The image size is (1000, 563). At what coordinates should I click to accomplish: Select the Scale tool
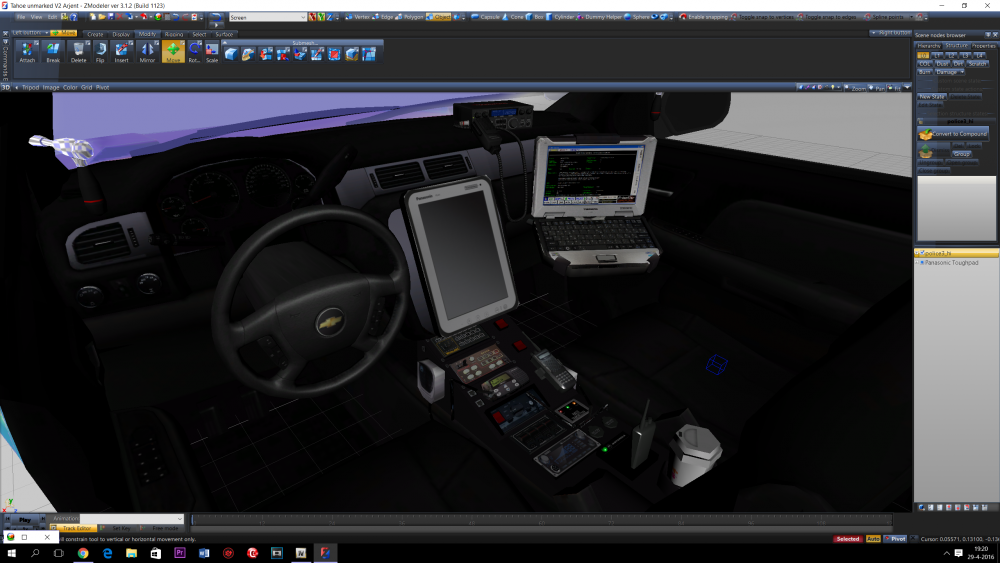(x=212, y=52)
